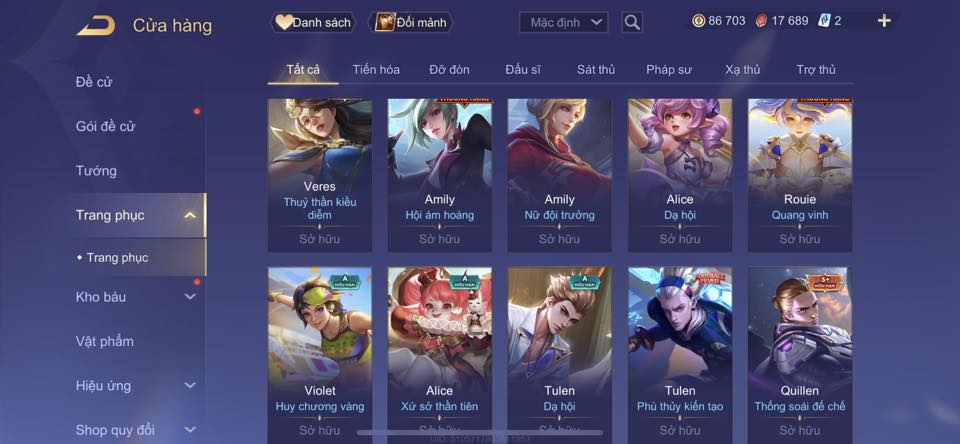Viewport: 960px width, 444px height.
Task: Collapse the Trang phục sidebar section
Action: tap(190, 215)
